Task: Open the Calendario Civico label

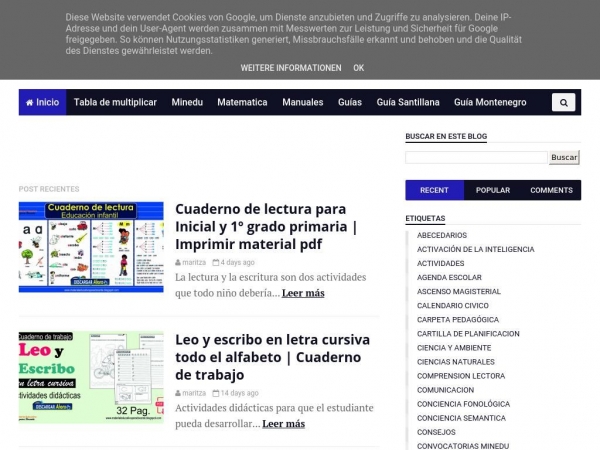Action: [453, 305]
